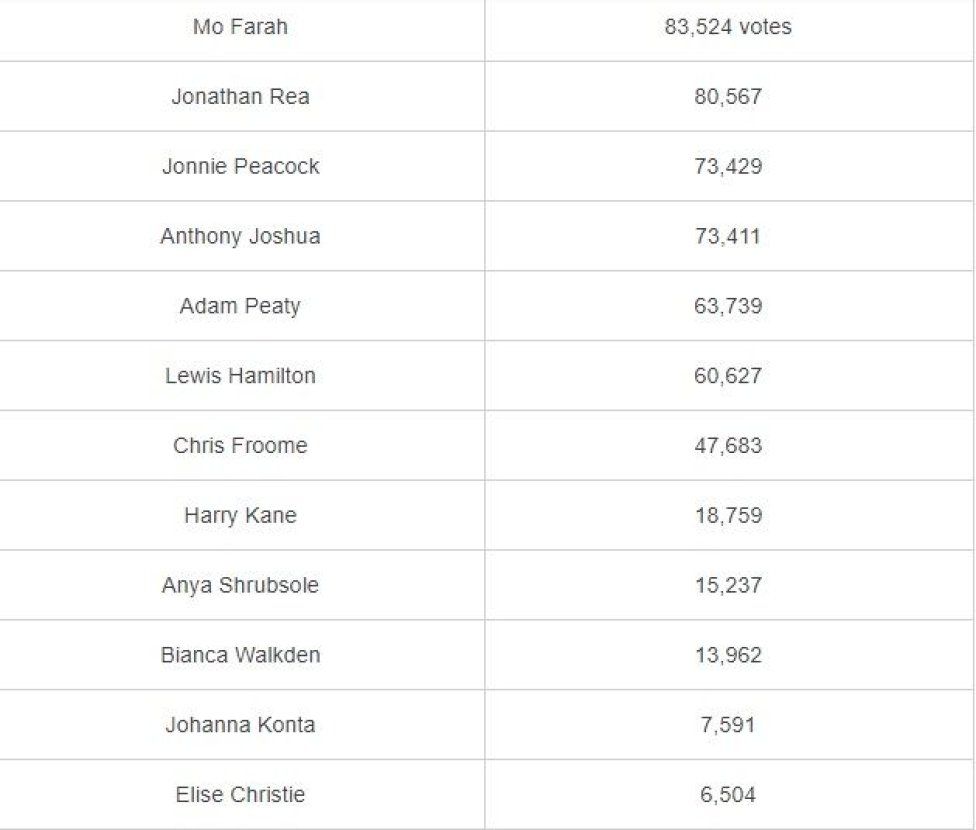
Task: Click the Lewis Hamilton name cell
Action: (x=240, y=375)
